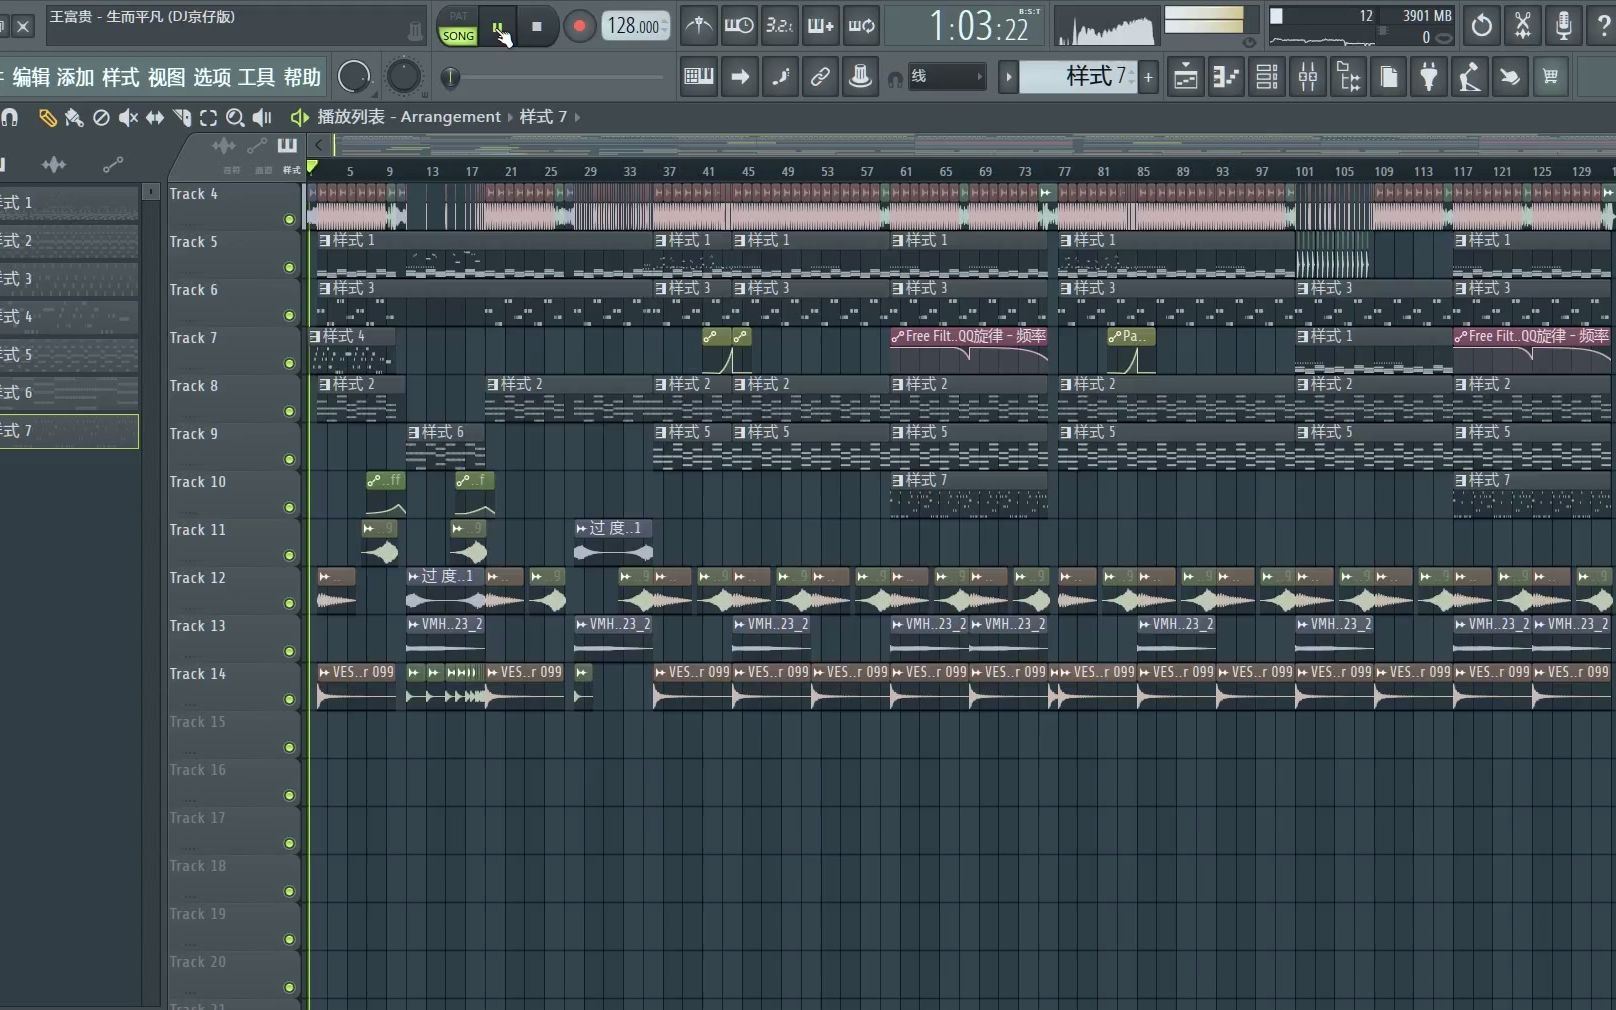Pause playback with the pause button

[498, 27]
